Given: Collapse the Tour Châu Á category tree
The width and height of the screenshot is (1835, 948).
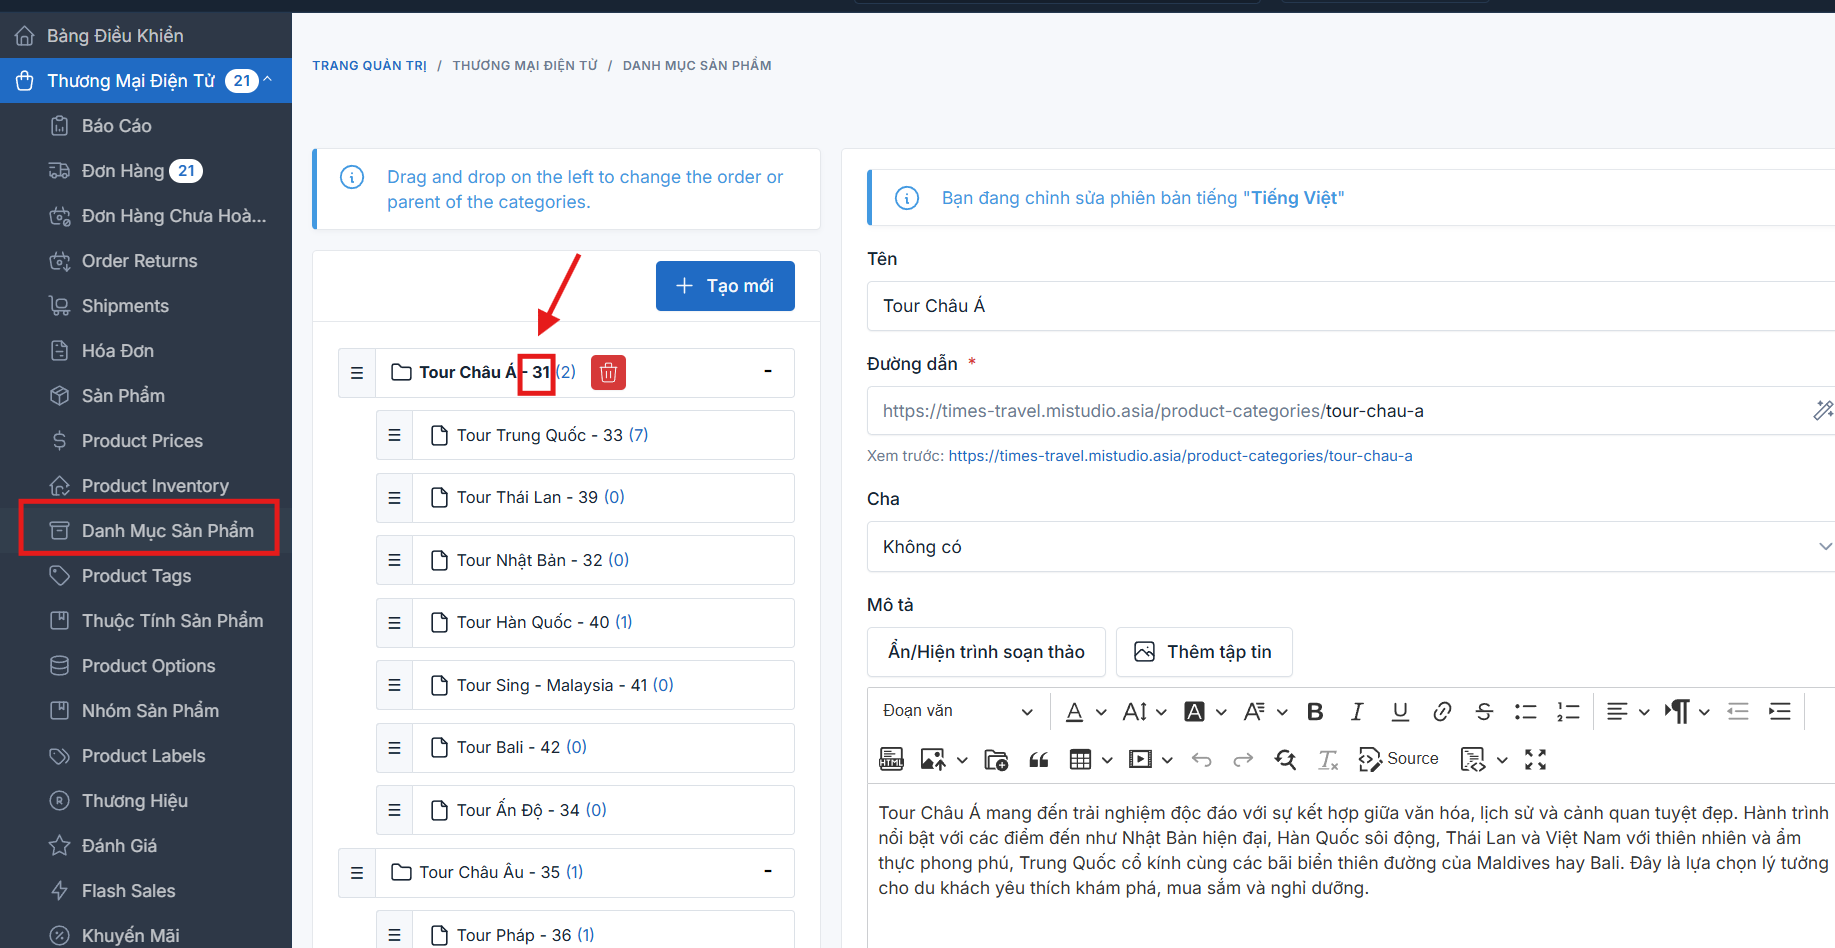Looking at the screenshot, I should coord(768,372).
